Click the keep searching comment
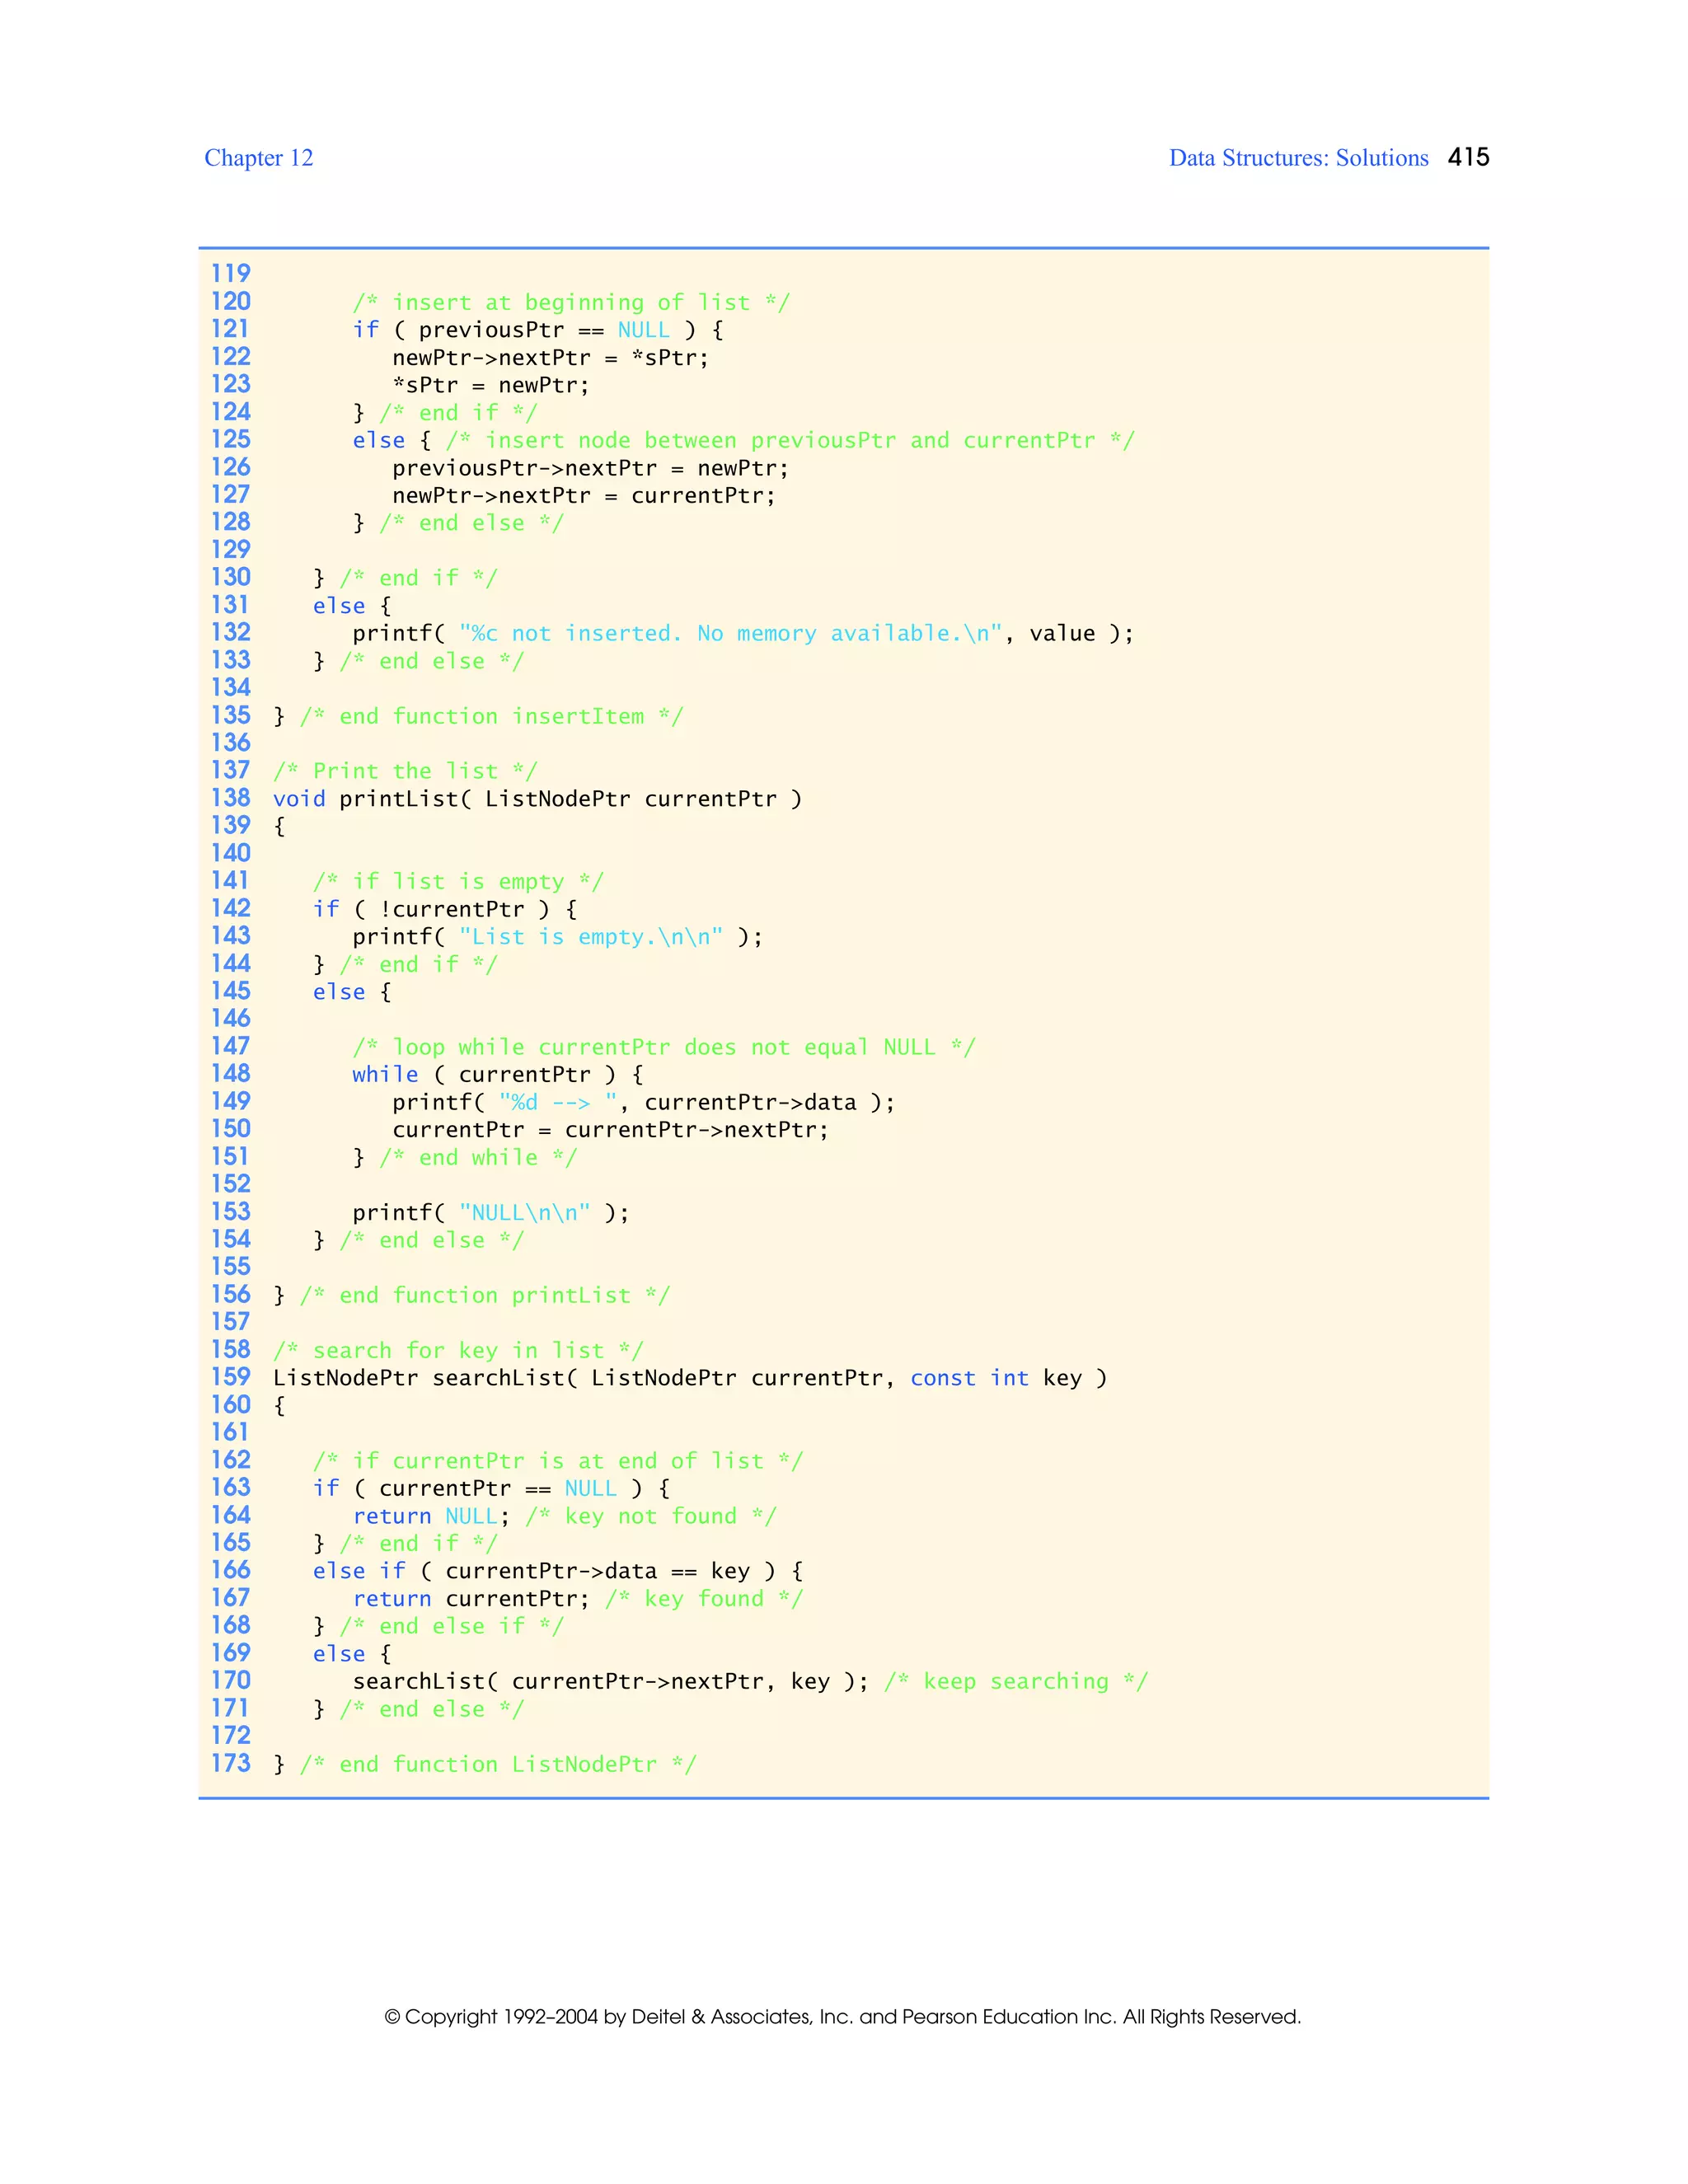Viewport: 1688px width, 2184px height. click(x=1016, y=1682)
